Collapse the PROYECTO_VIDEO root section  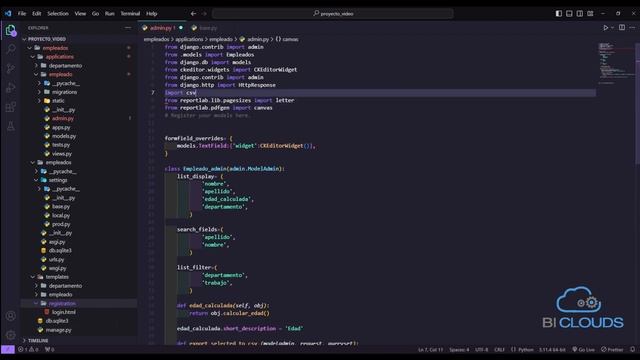click(47, 39)
